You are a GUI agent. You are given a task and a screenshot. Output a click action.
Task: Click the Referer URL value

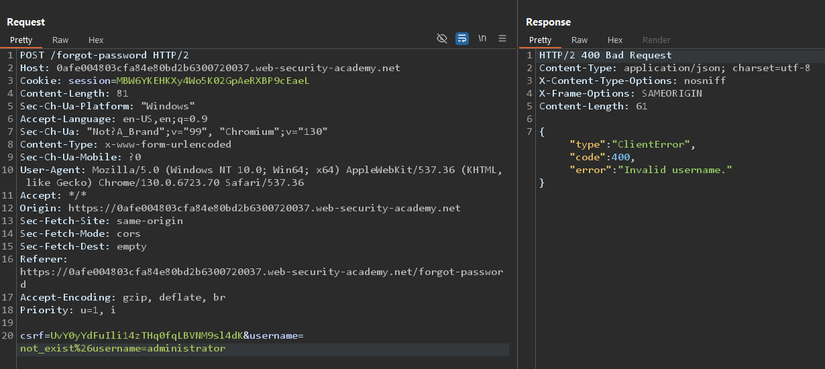[261, 278]
